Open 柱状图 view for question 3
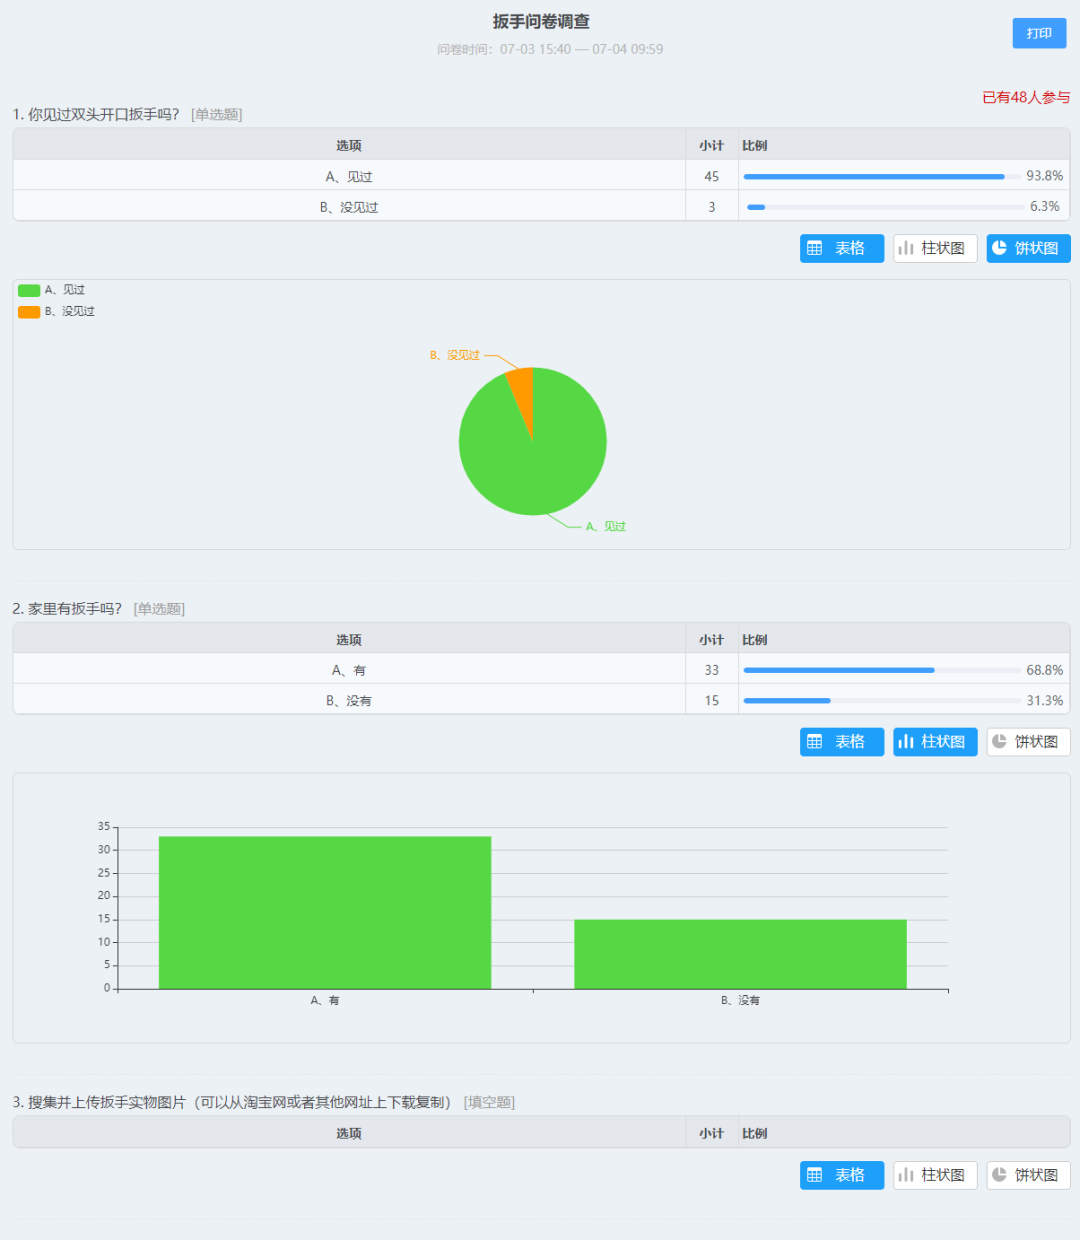This screenshot has height=1240, width=1080. coord(934,1175)
